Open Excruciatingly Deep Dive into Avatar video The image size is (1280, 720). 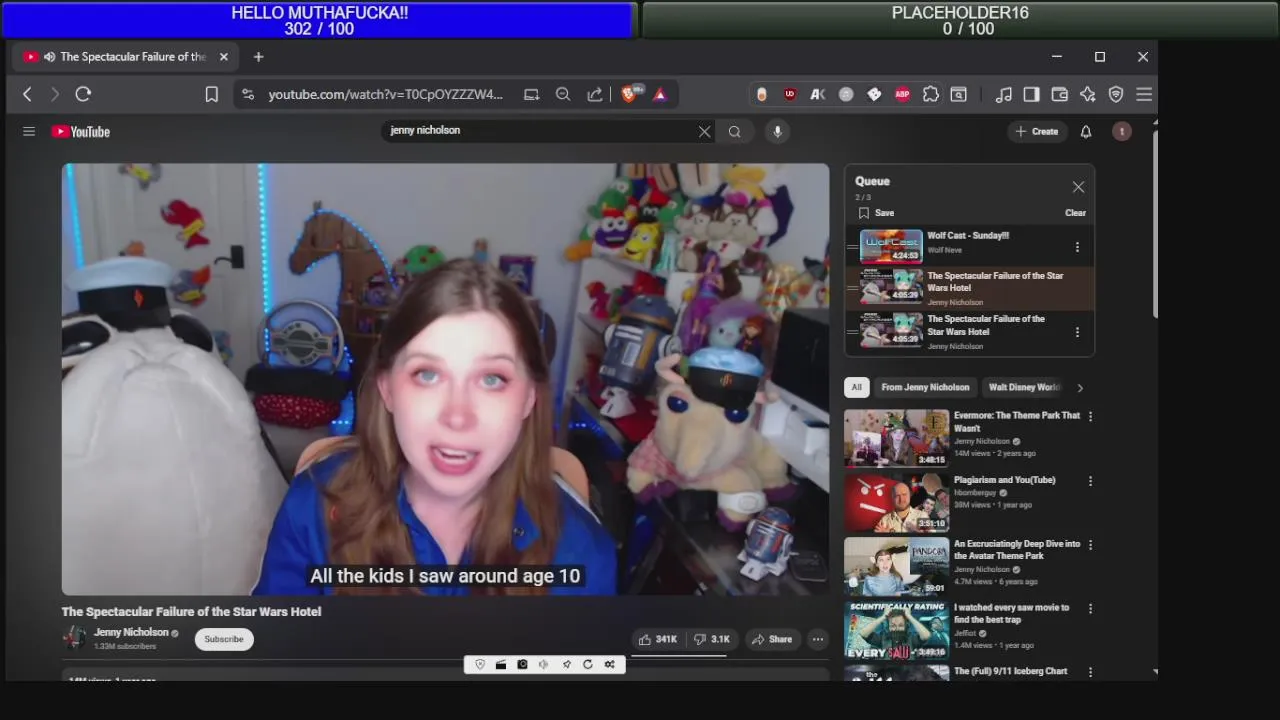tap(1017, 550)
